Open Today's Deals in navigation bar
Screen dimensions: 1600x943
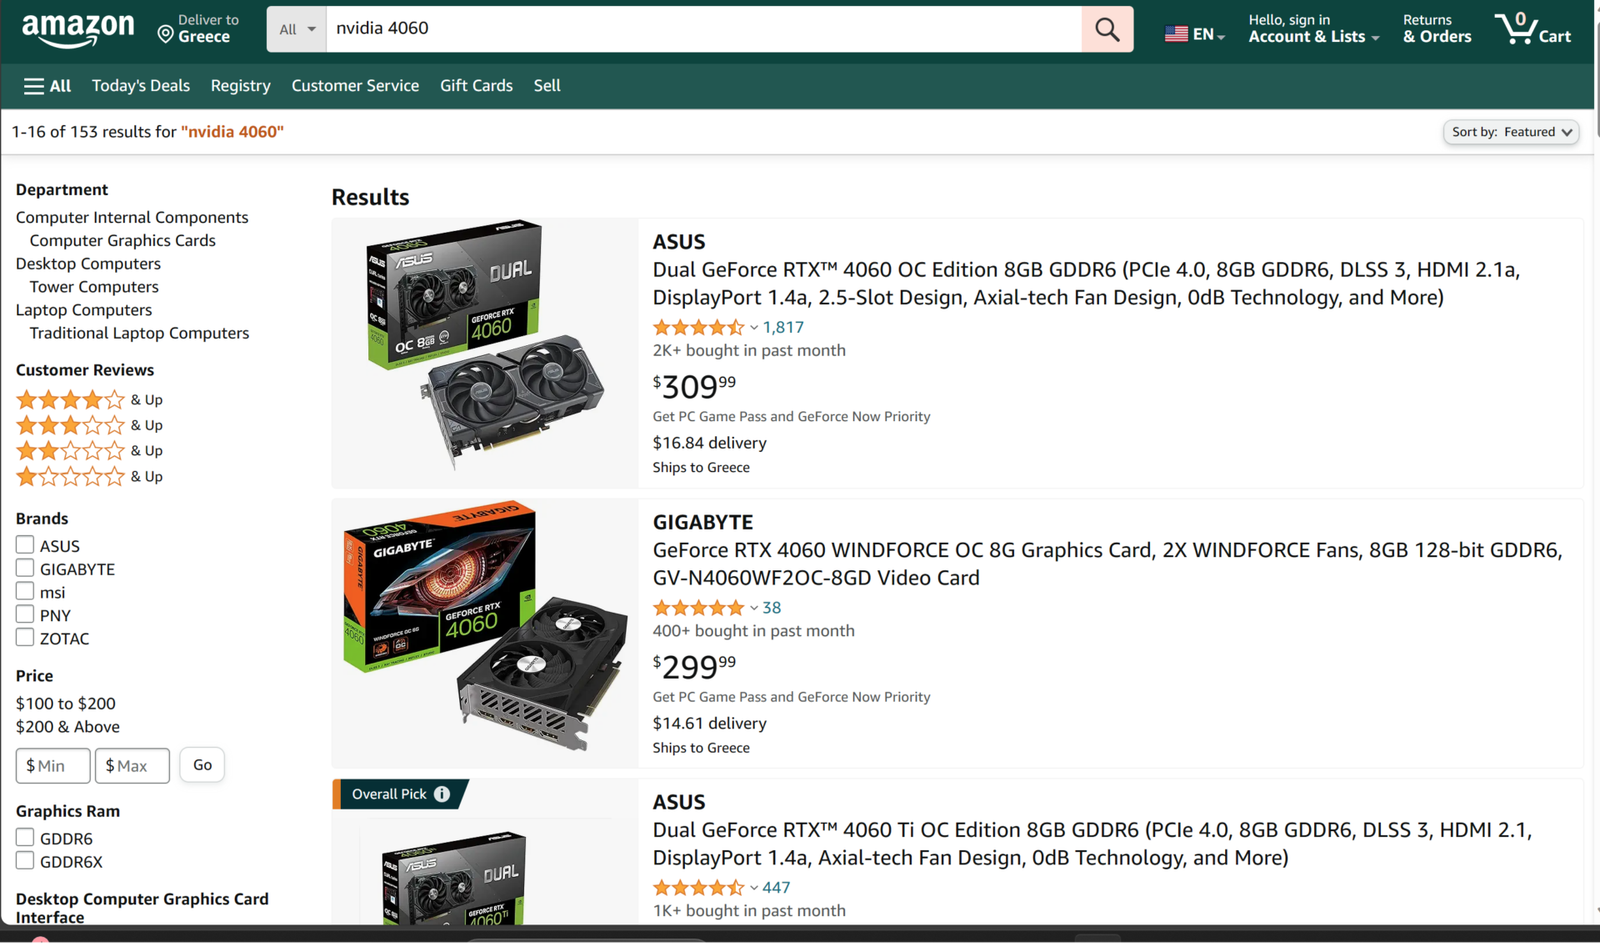click(141, 86)
